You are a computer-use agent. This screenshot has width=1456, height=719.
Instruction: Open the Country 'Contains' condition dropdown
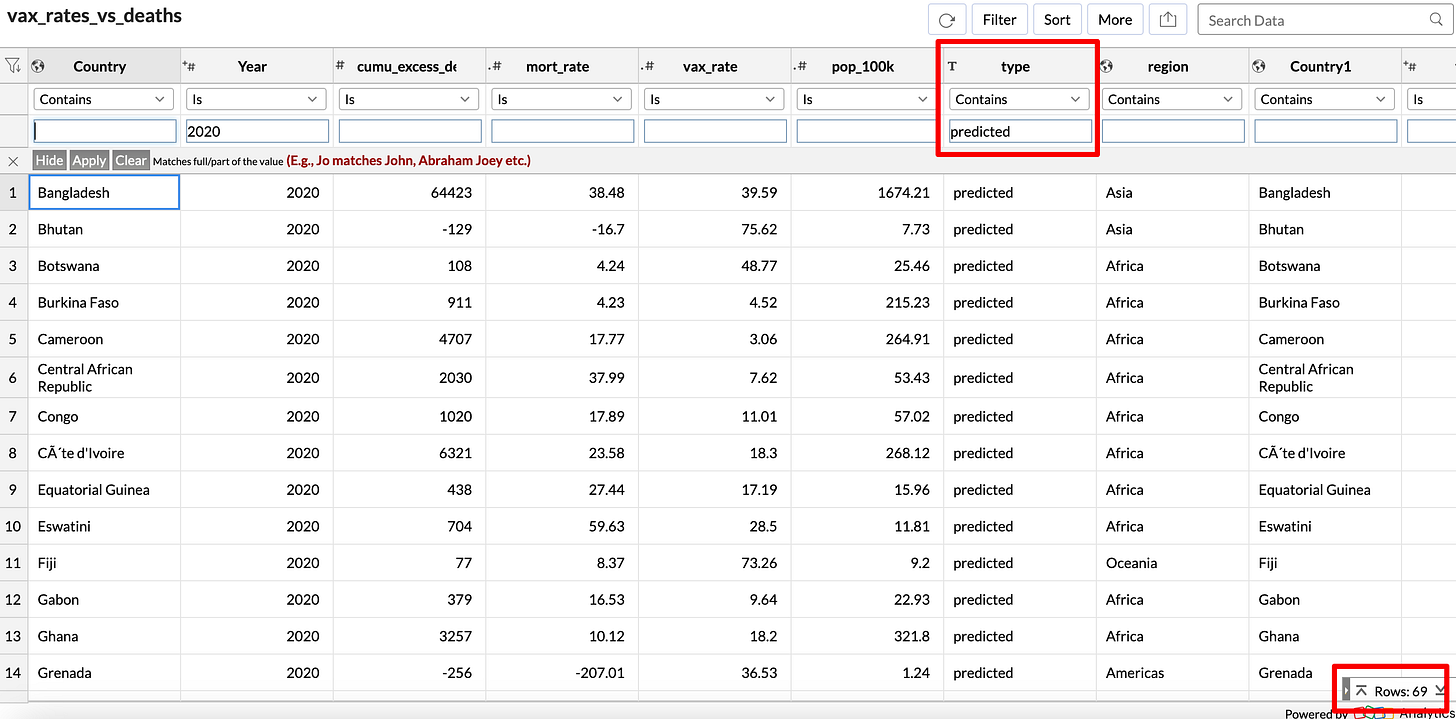(104, 99)
